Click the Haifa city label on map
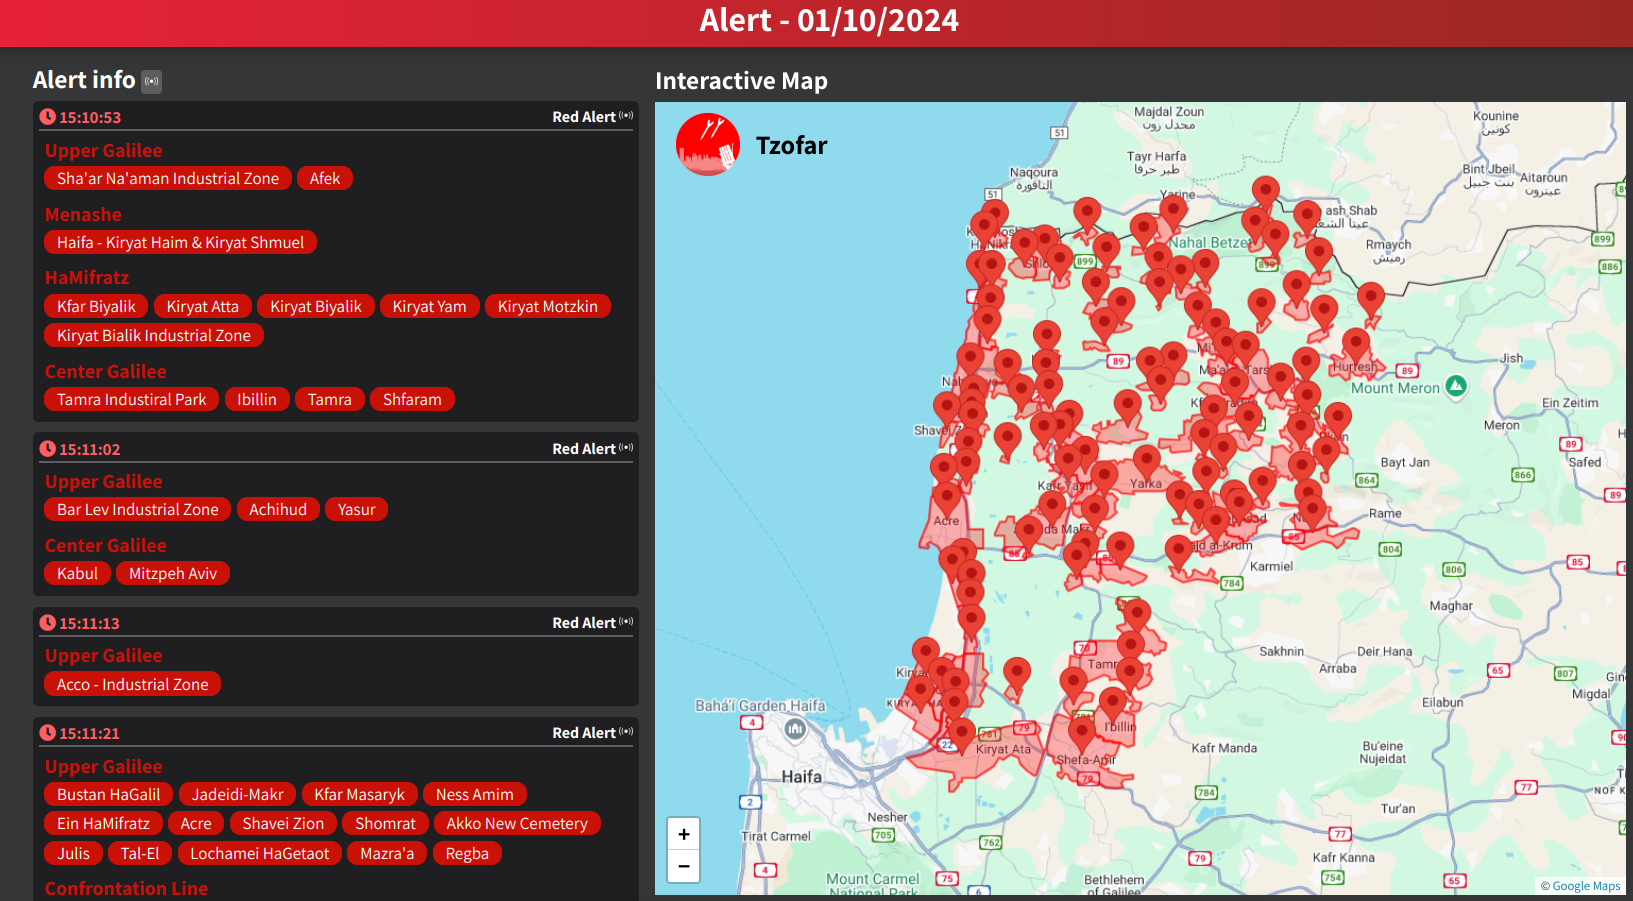Screen dimensions: 1633x901 coord(801,776)
